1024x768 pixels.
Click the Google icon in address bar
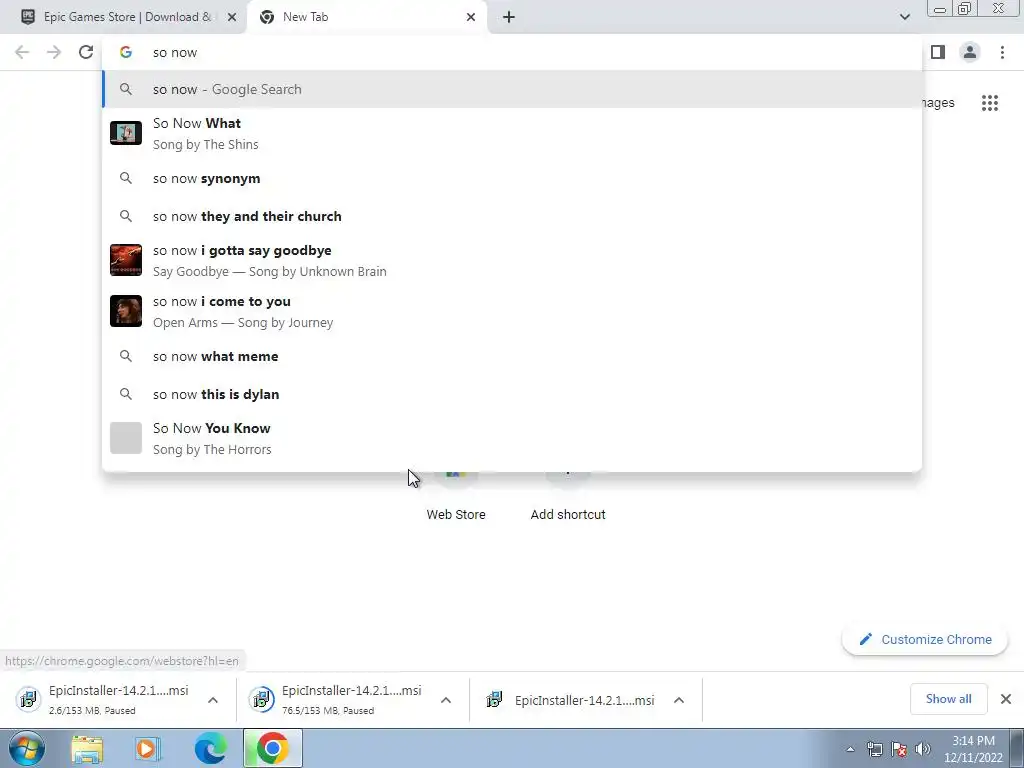(125, 52)
